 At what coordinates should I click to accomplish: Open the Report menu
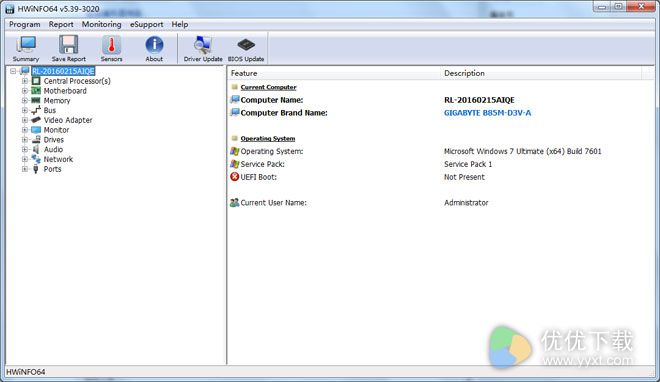[61, 24]
